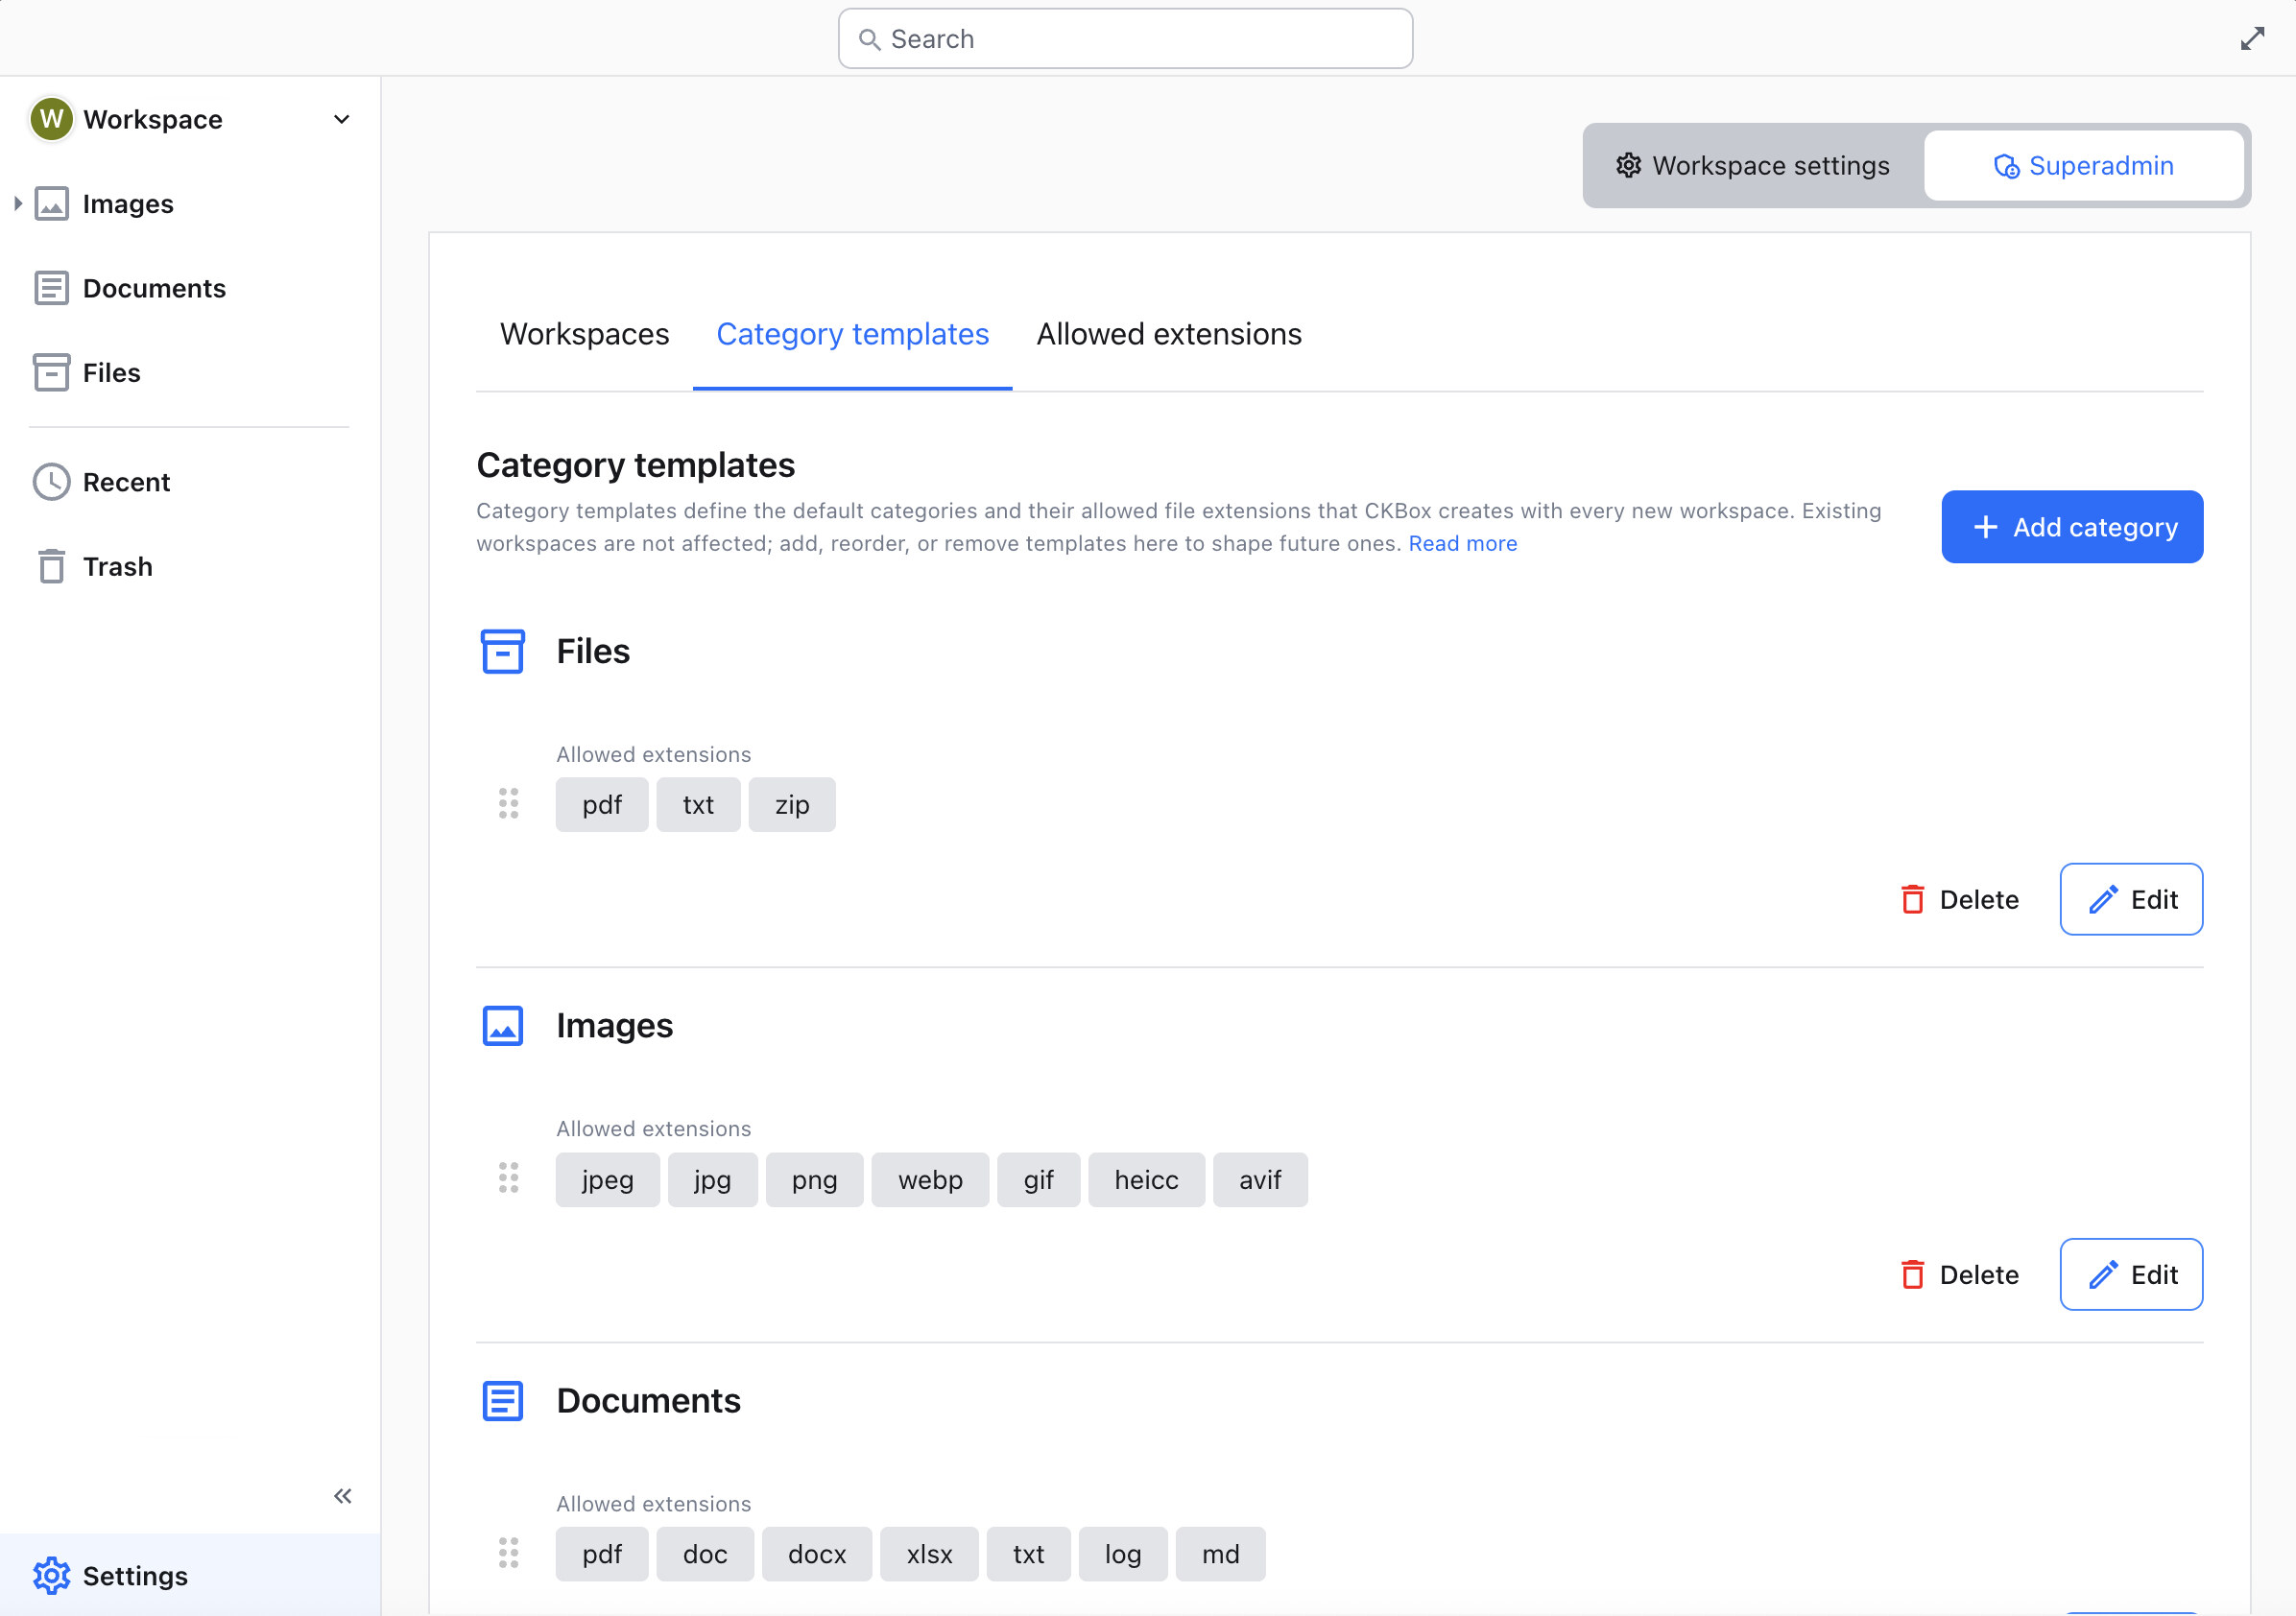Click the gif extension tag
The width and height of the screenshot is (2296, 1616).
click(1039, 1180)
